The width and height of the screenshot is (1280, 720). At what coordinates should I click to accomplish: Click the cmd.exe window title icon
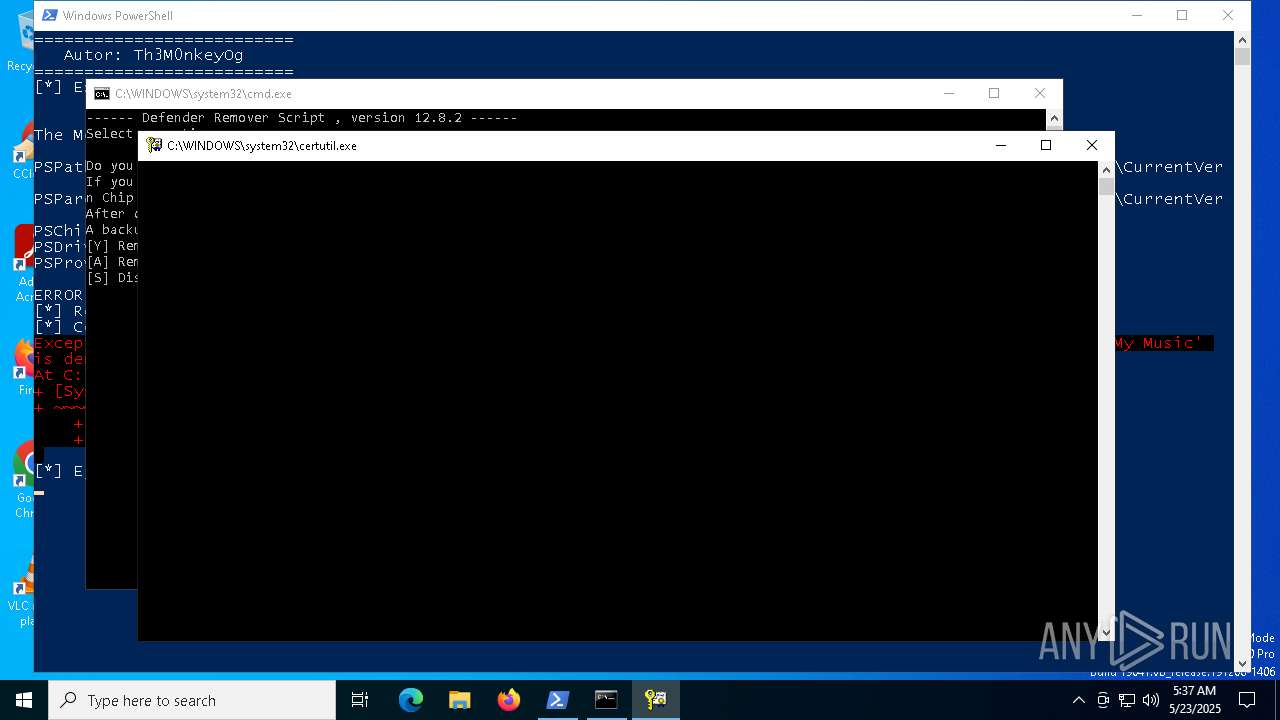coord(102,93)
